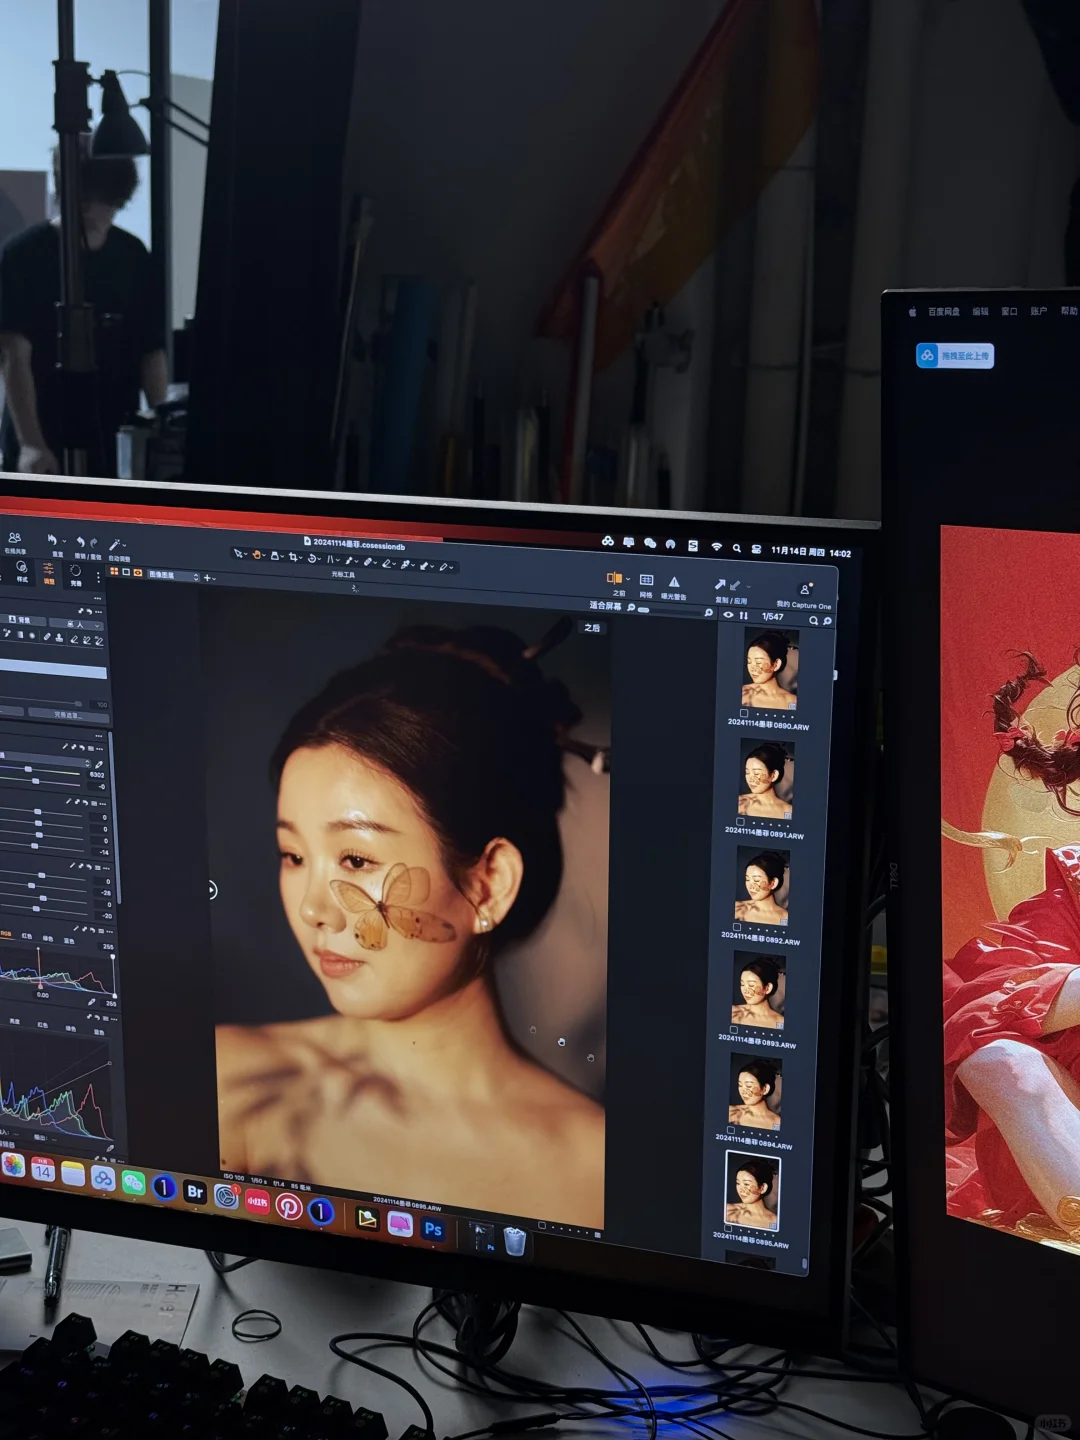Open Adobe Bridge from the Dock
This screenshot has width=1080, height=1440.
pyautogui.click(x=195, y=1192)
